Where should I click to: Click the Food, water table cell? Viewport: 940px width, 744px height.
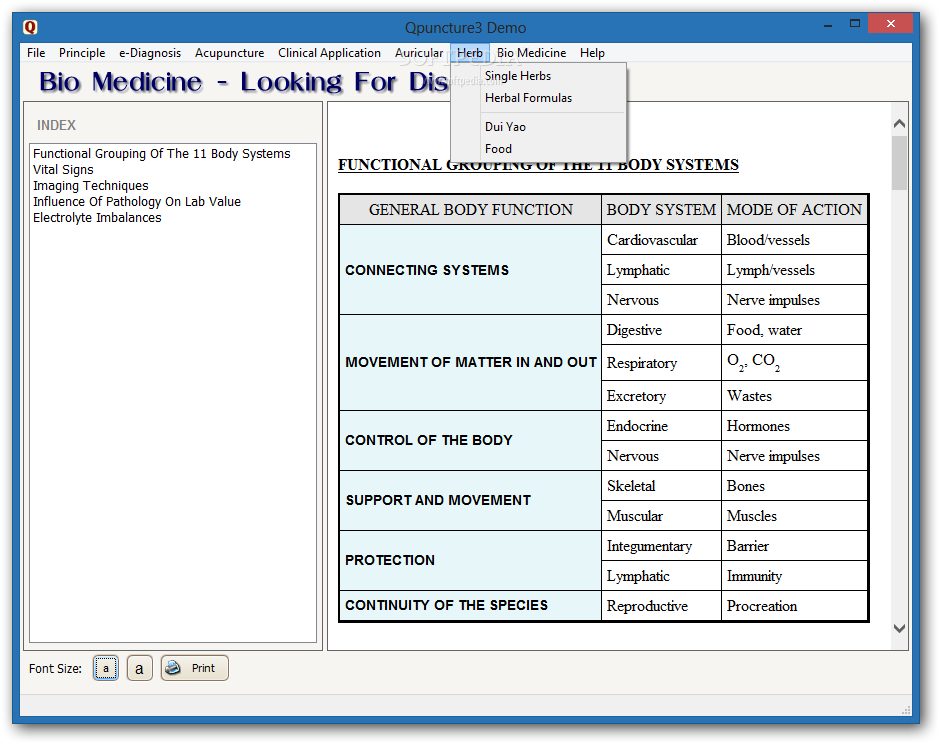(794, 330)
